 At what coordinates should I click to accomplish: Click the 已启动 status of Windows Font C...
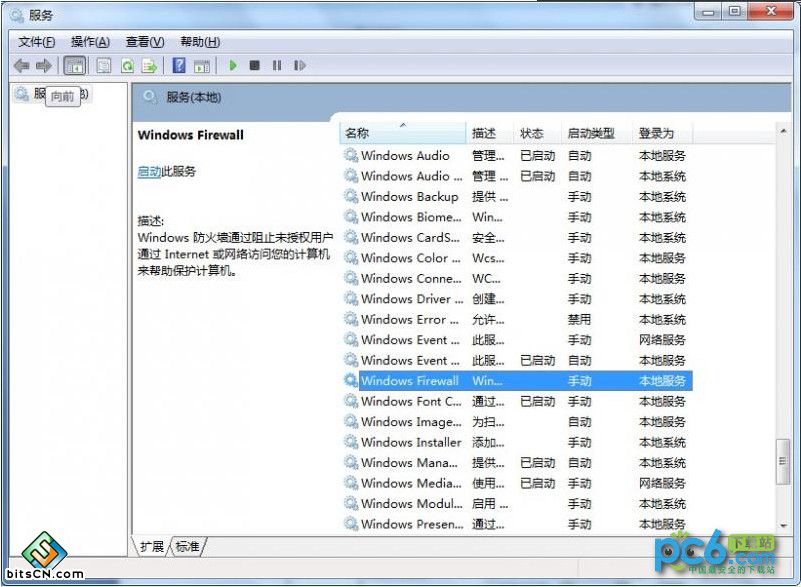point(537,401)
